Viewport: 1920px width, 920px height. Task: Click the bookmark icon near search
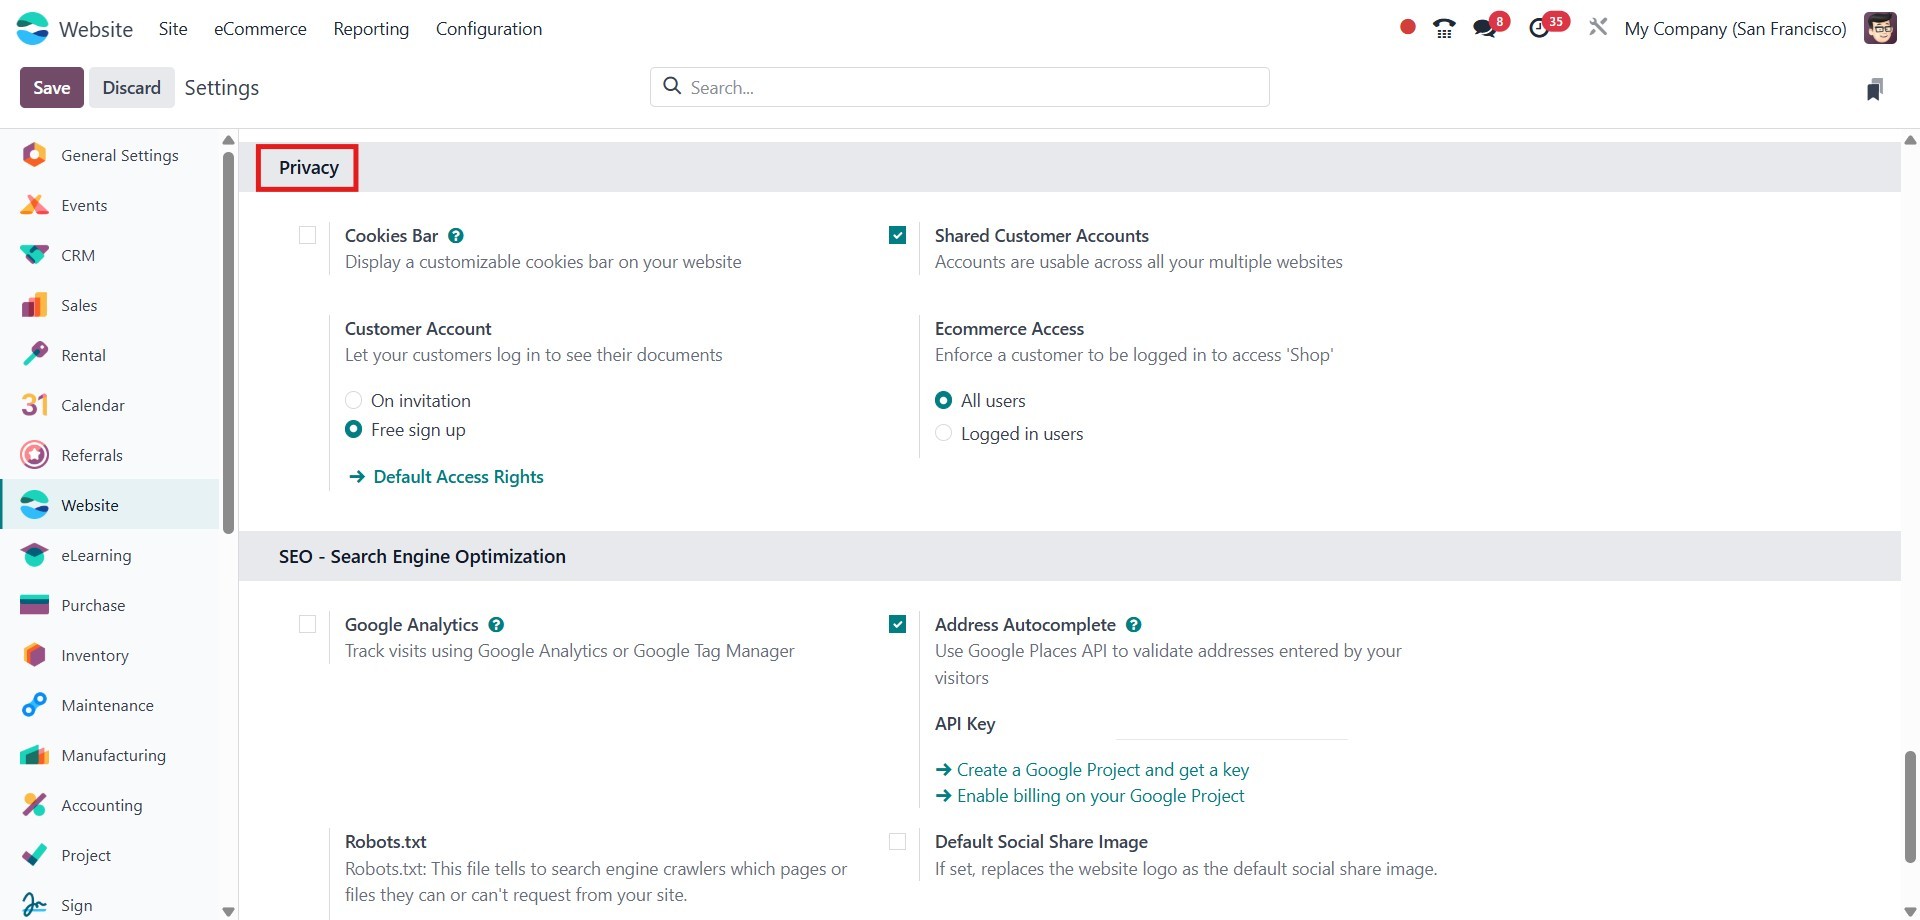(1875, 89)
